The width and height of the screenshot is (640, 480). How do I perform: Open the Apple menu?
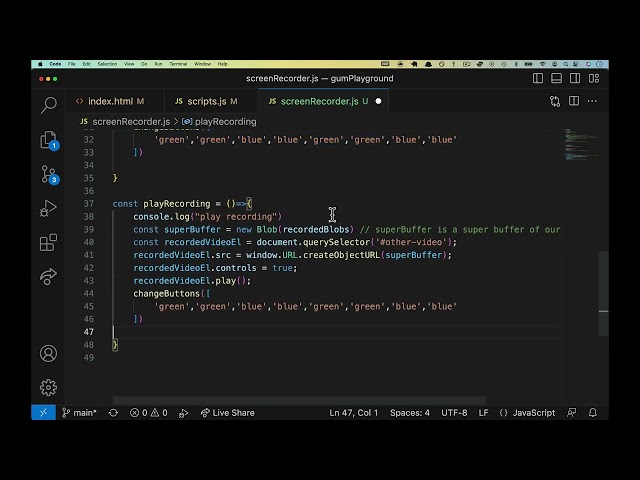(x=40, y=64)
